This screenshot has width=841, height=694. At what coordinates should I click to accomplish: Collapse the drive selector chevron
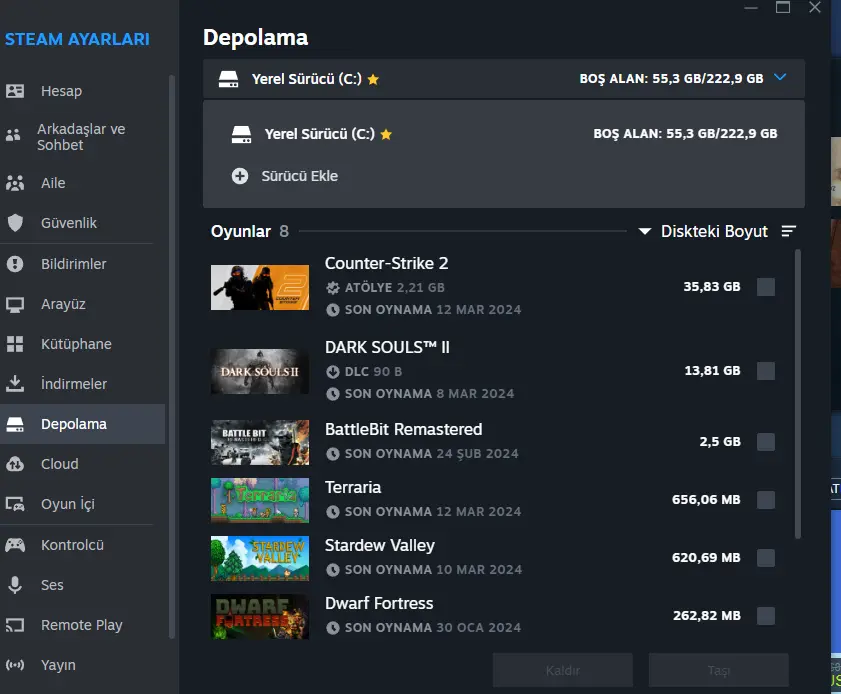[780, 77]
